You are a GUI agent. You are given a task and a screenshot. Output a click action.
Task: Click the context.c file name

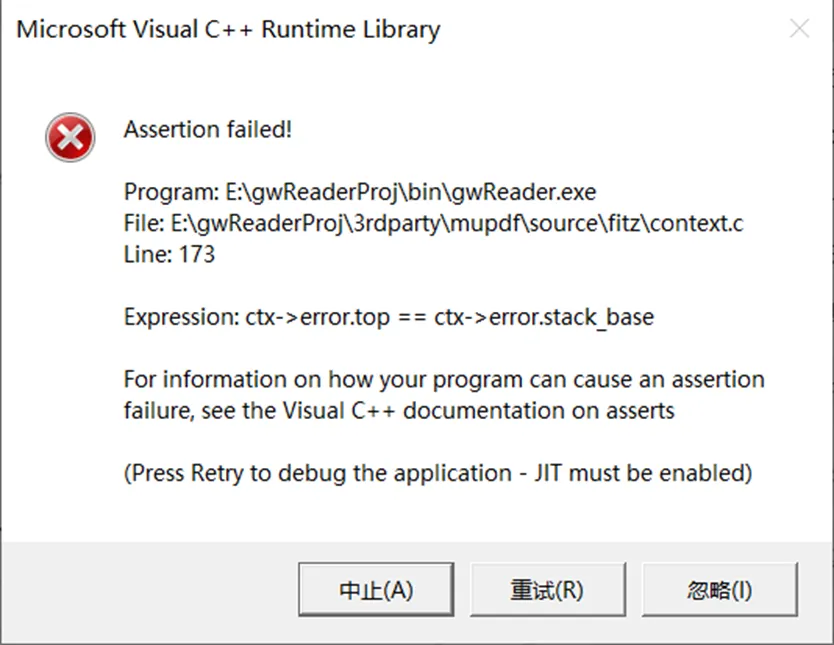point(696,223)
